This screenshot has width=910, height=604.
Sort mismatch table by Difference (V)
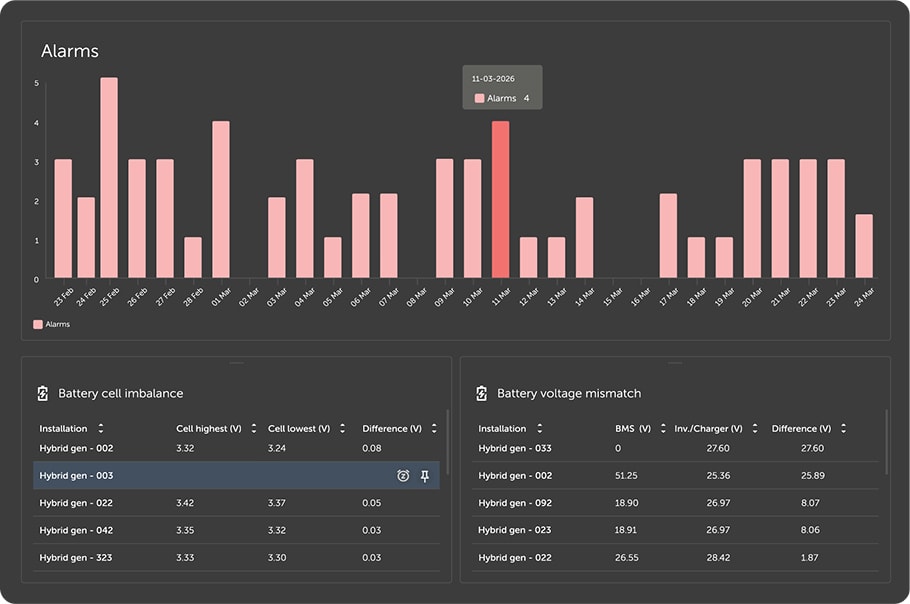pyautogui.click(x=843, y=428)
